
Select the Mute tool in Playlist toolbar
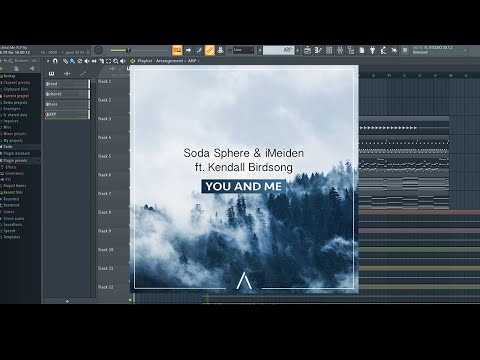click(87, 61)
